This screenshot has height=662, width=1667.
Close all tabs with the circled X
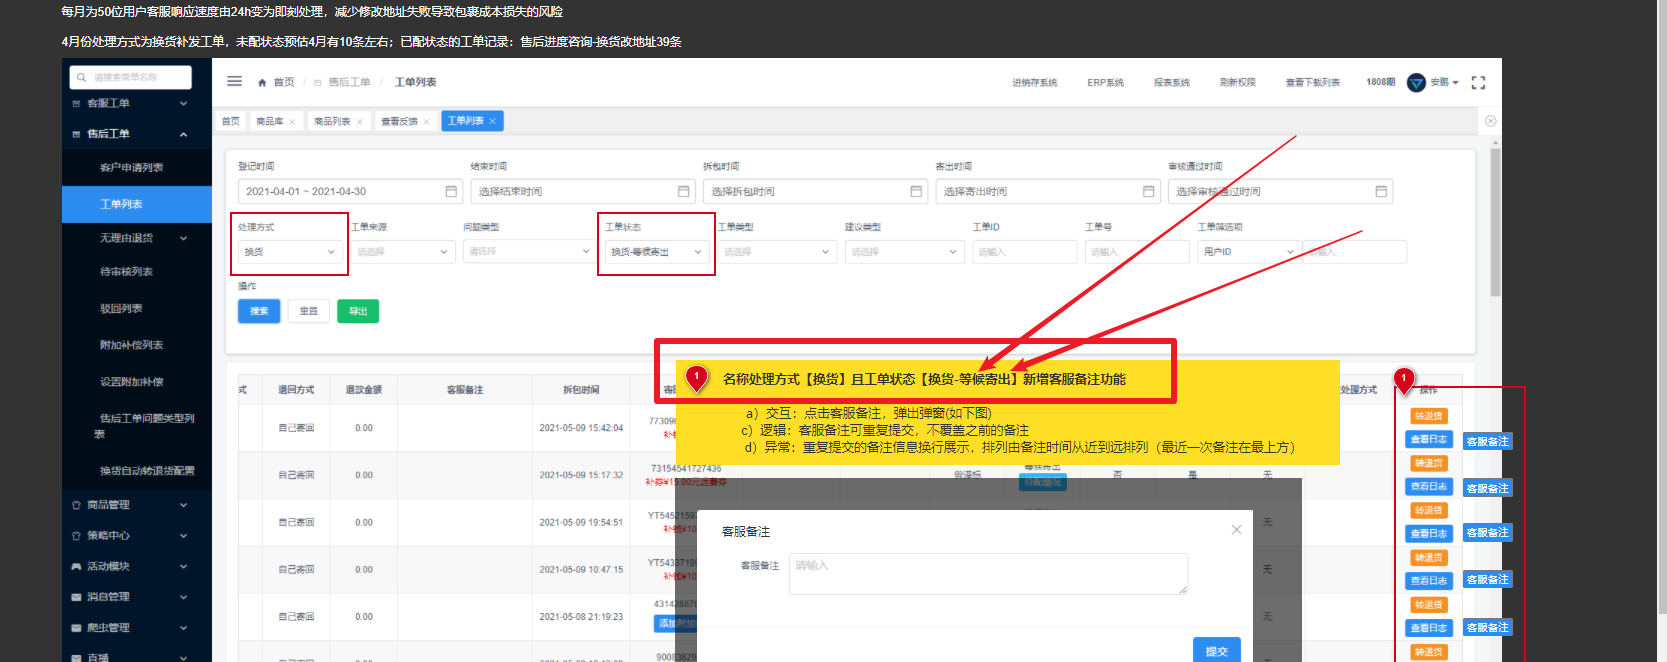[1490, 121]
